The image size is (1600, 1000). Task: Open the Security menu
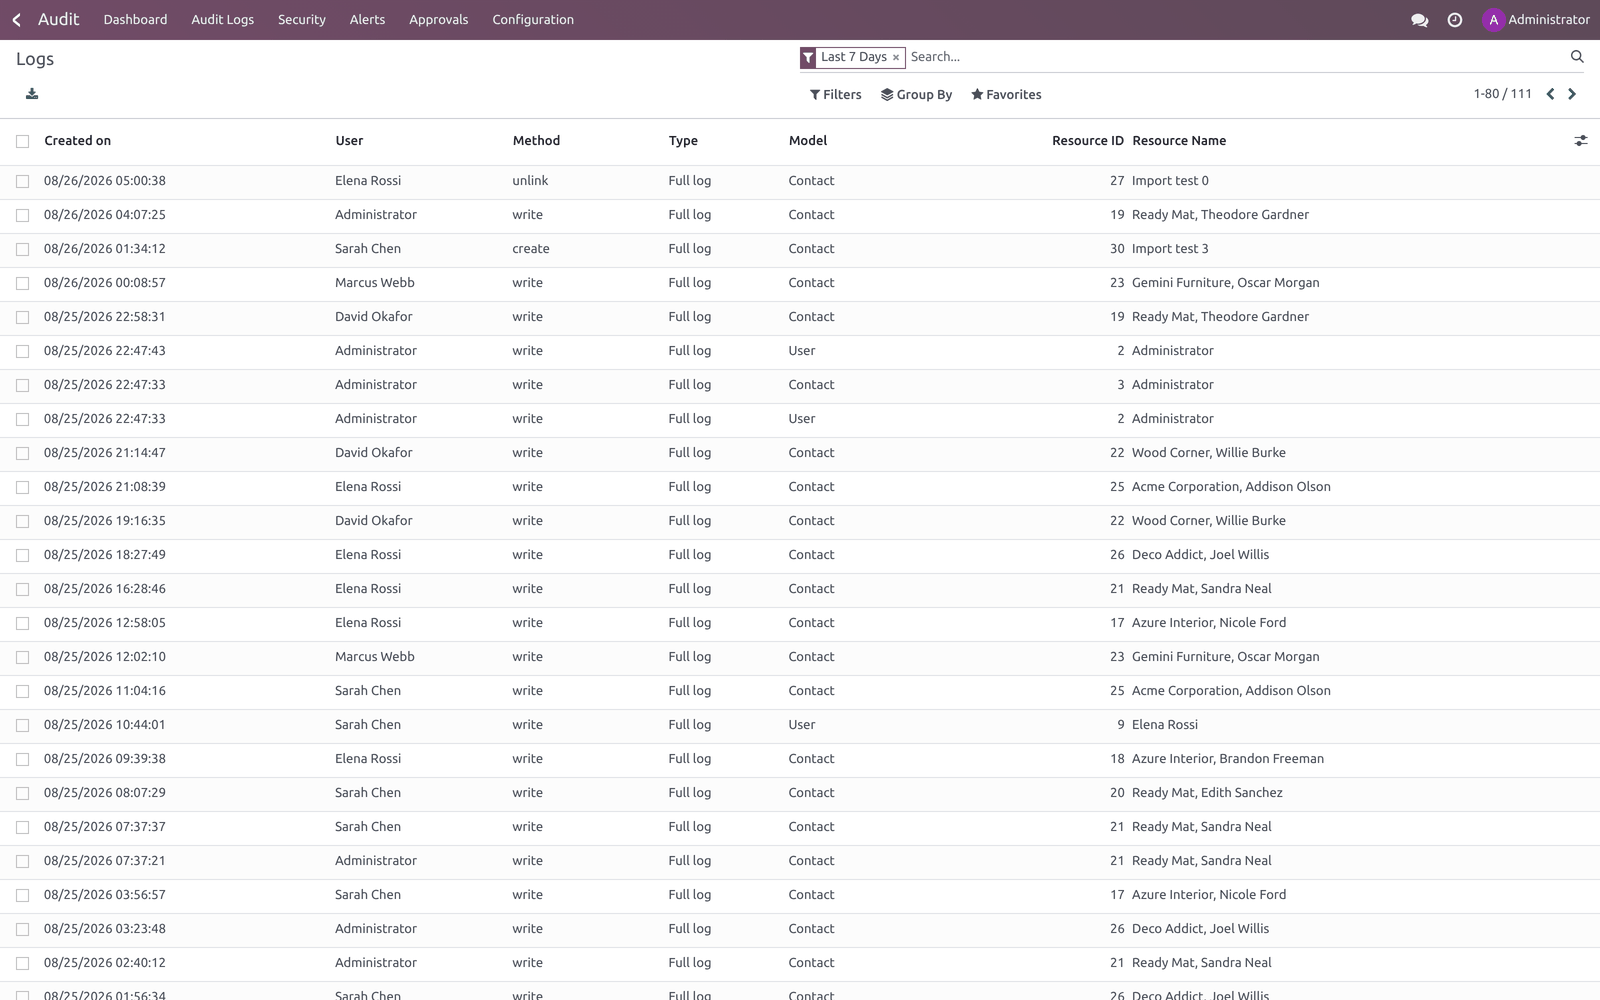pos(302,20)
